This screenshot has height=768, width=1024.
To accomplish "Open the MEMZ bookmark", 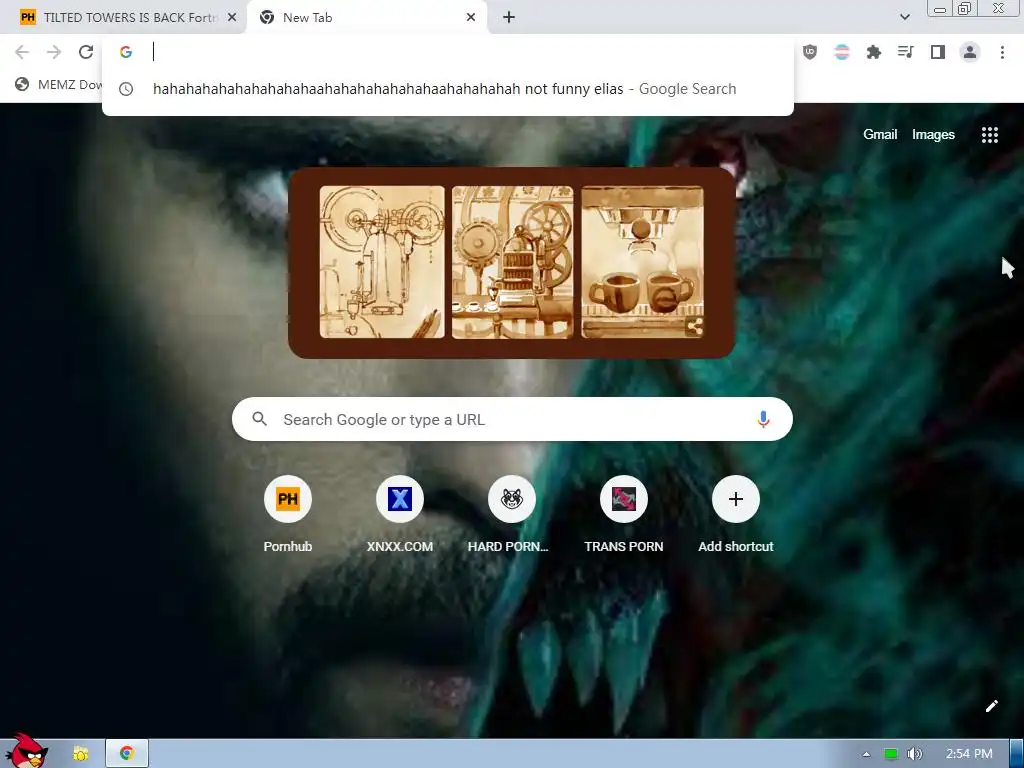I will tap(59, 84).
